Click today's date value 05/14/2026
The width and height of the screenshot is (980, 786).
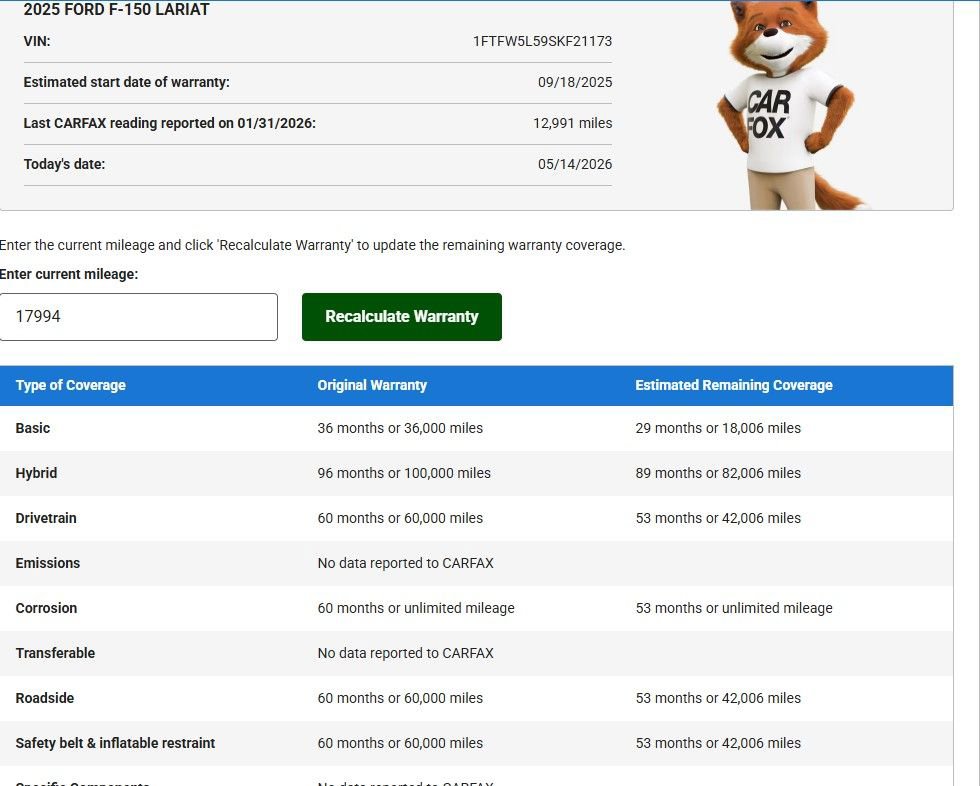575,164
